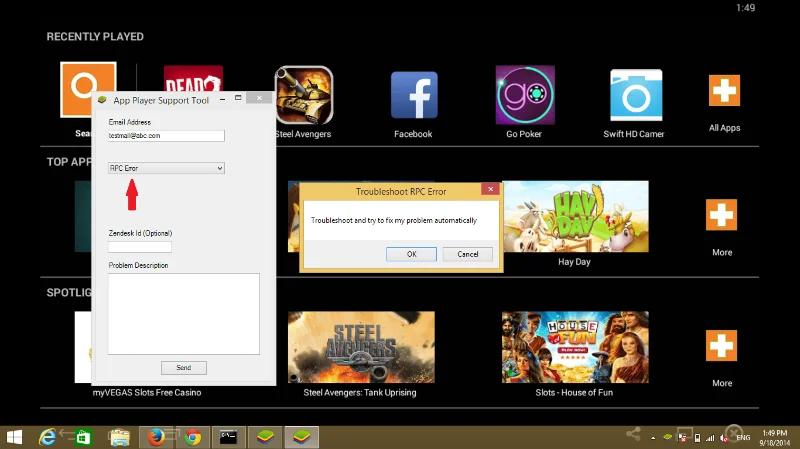800x449 pixels.
Task: Click More plus icon in Top Apps row
Action: (721, 215)
